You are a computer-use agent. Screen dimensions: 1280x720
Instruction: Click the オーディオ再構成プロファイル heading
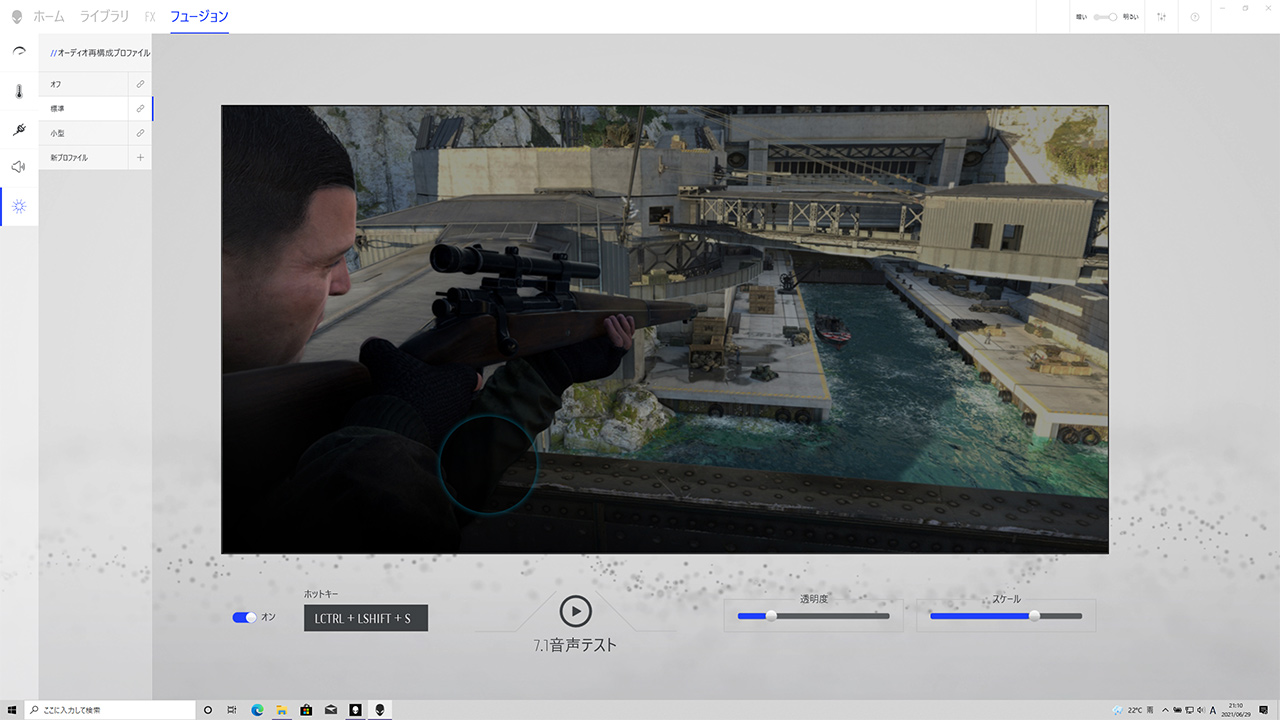(x=100, y=53)
